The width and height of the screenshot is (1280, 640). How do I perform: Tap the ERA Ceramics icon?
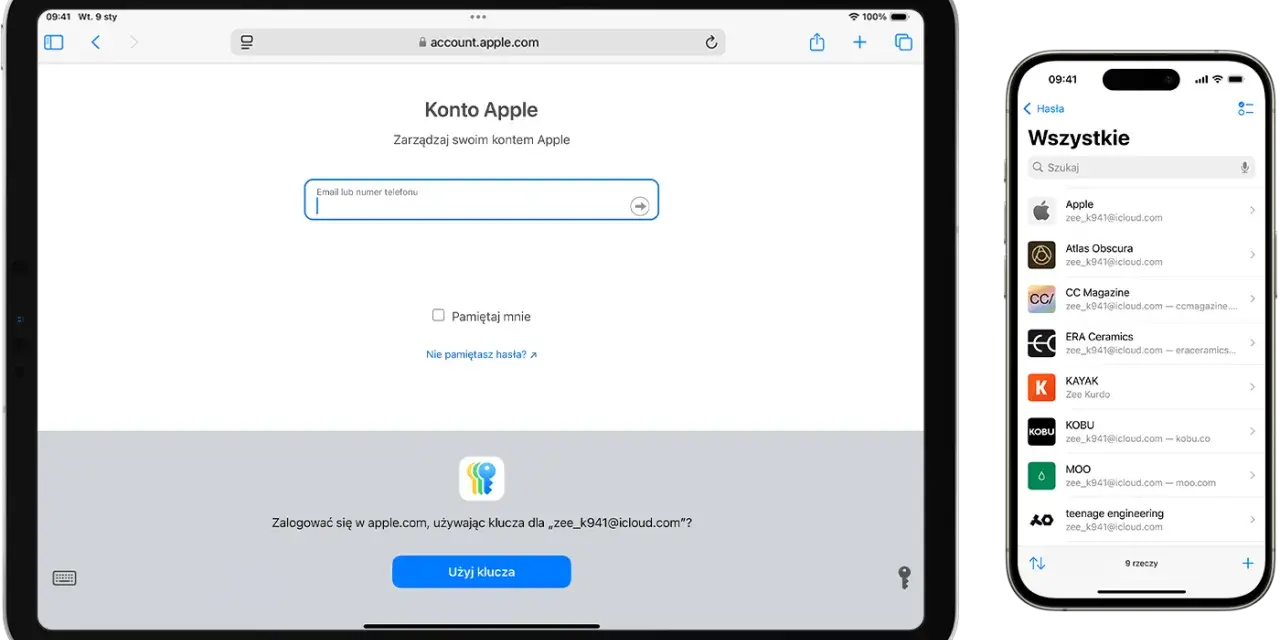tap(1042, 343)
